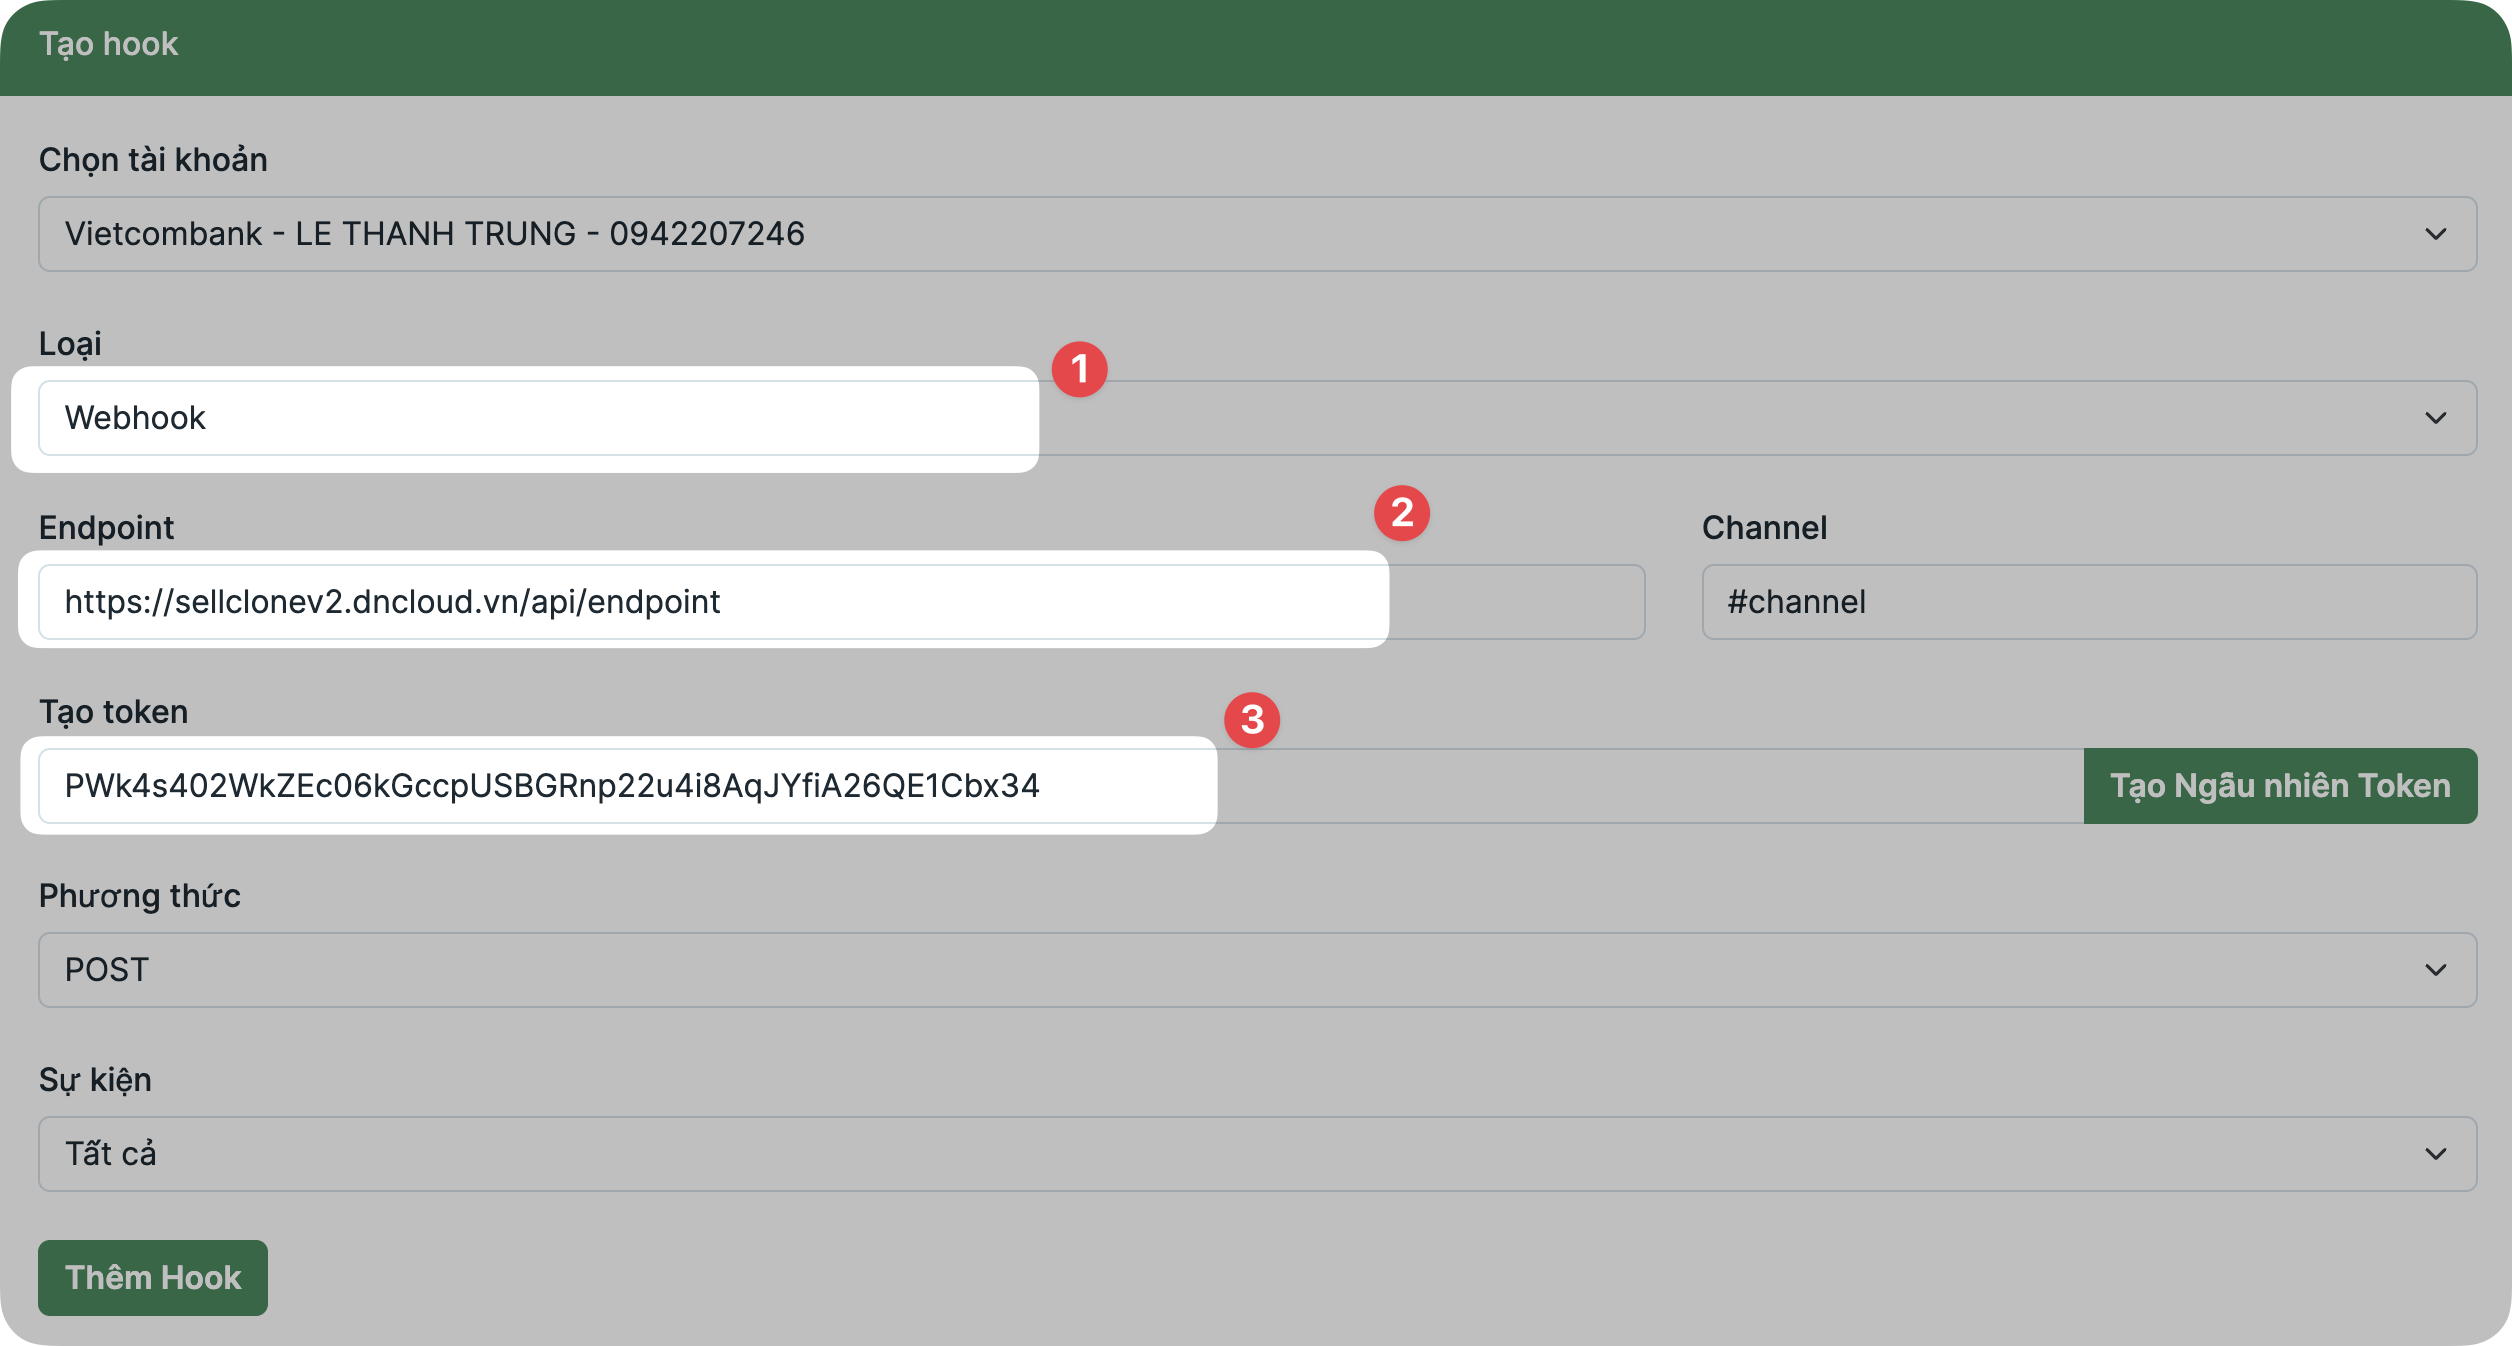The width and height of the screenshot is (2512, 1346).
Task: Click the Tạo hook header title
Action: [108, 44]
